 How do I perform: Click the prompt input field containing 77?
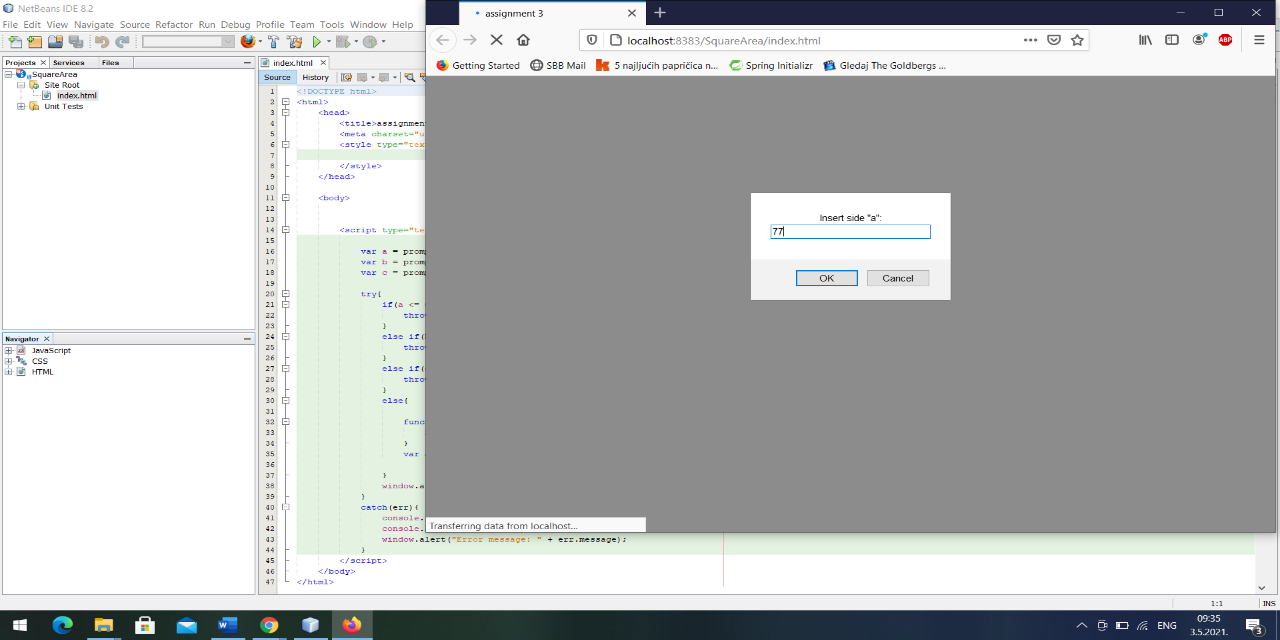coord(850,231)
